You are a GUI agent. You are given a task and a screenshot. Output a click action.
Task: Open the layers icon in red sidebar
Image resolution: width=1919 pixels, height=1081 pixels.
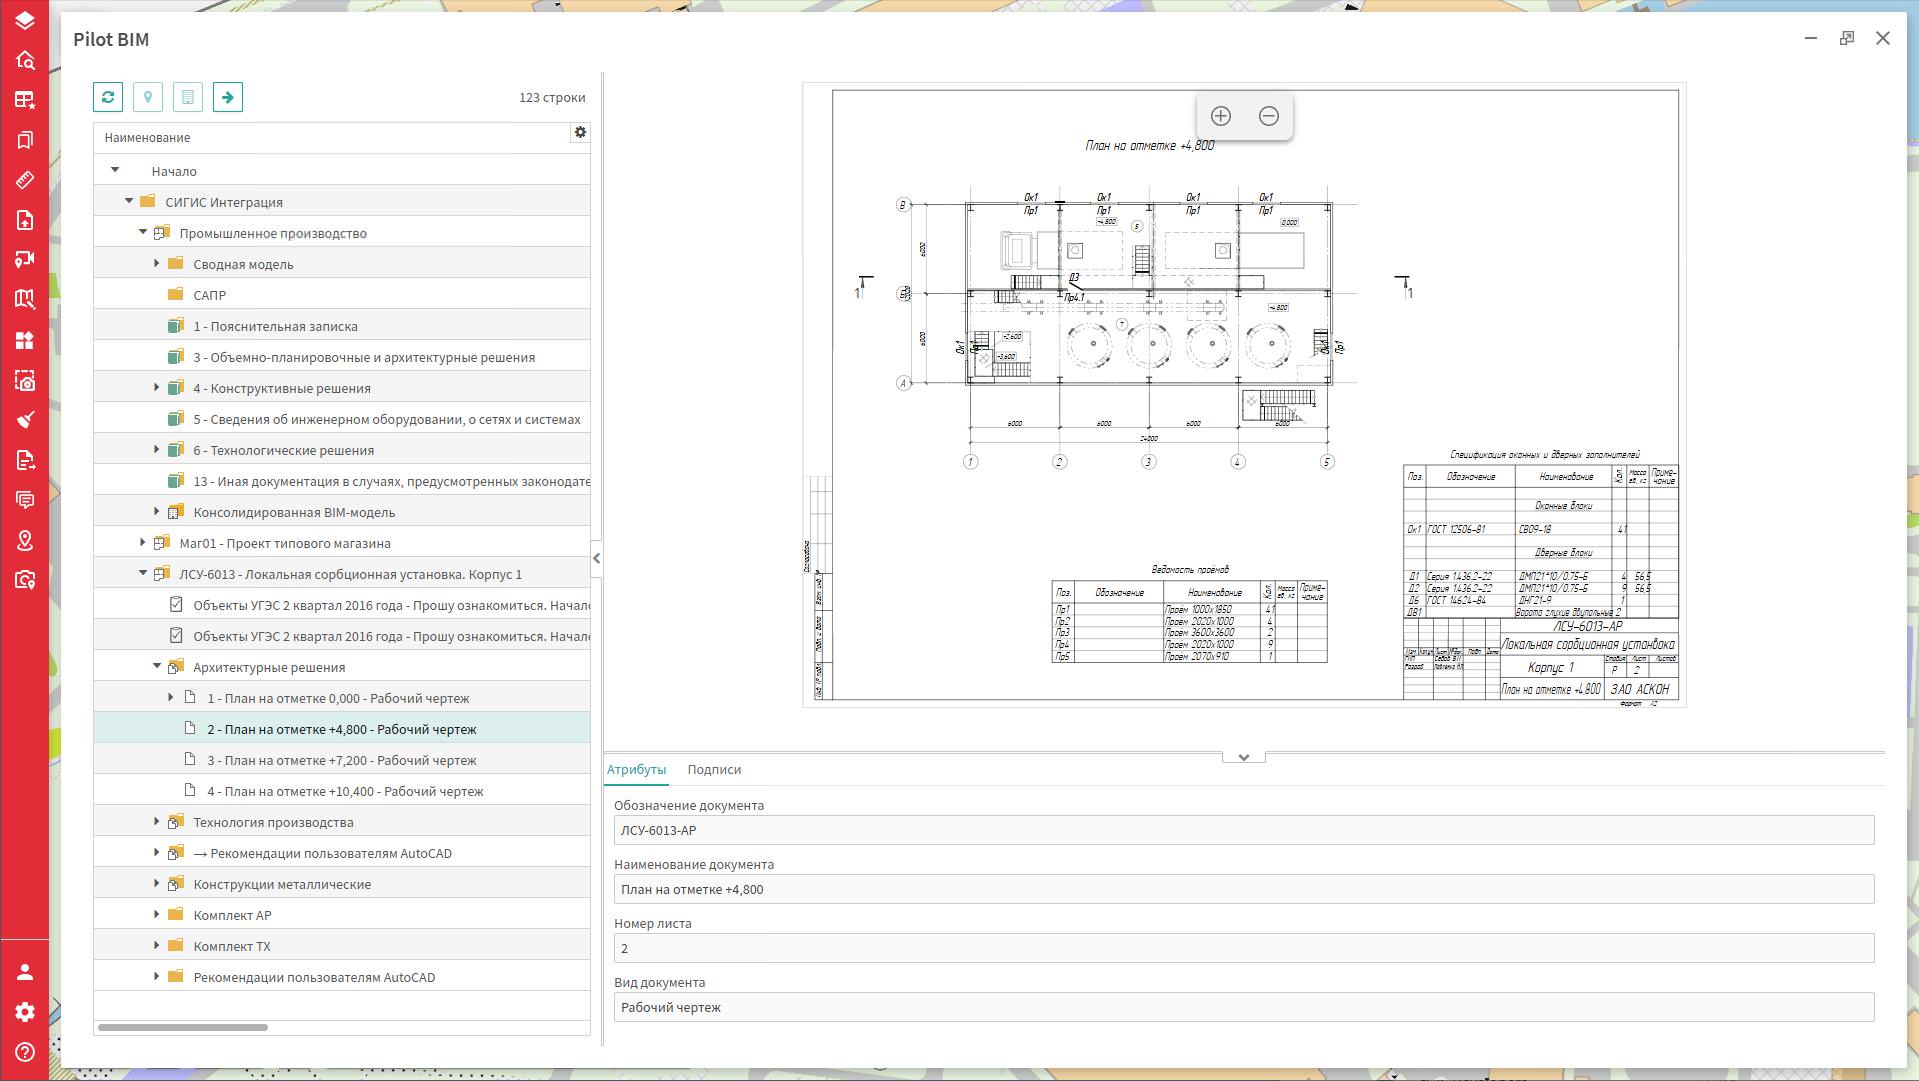pos(25,20)
